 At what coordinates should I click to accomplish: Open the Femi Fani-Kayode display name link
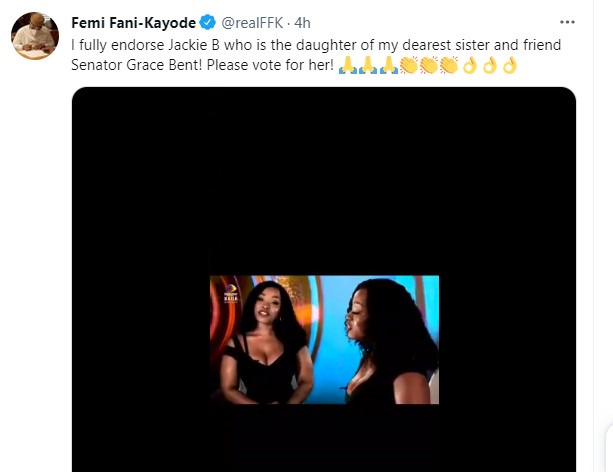133,23
